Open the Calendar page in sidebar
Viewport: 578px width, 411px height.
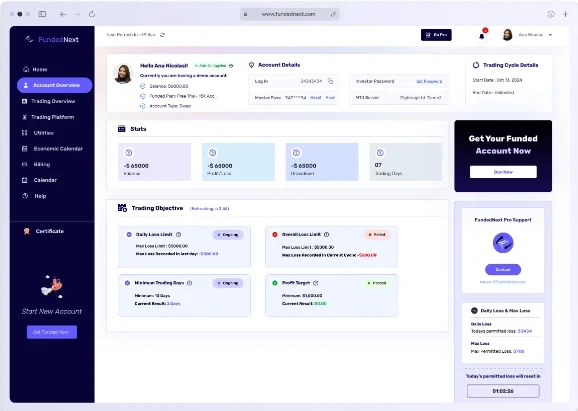tap(39, 180)
